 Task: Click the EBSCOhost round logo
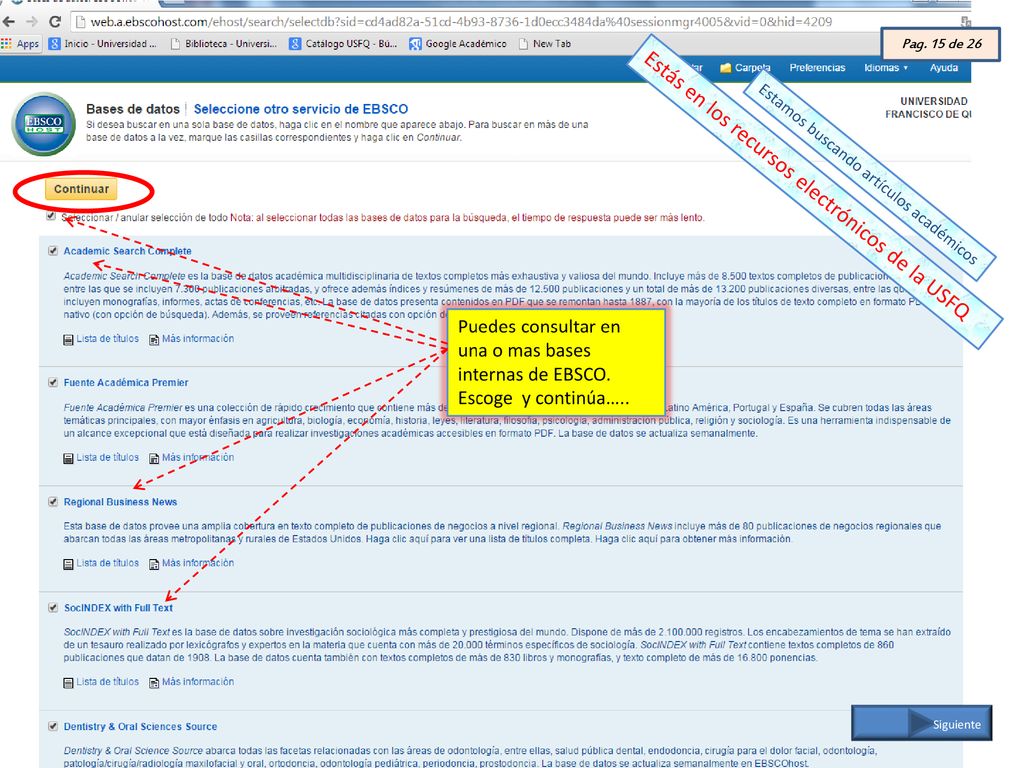click(x=44, y=124)
